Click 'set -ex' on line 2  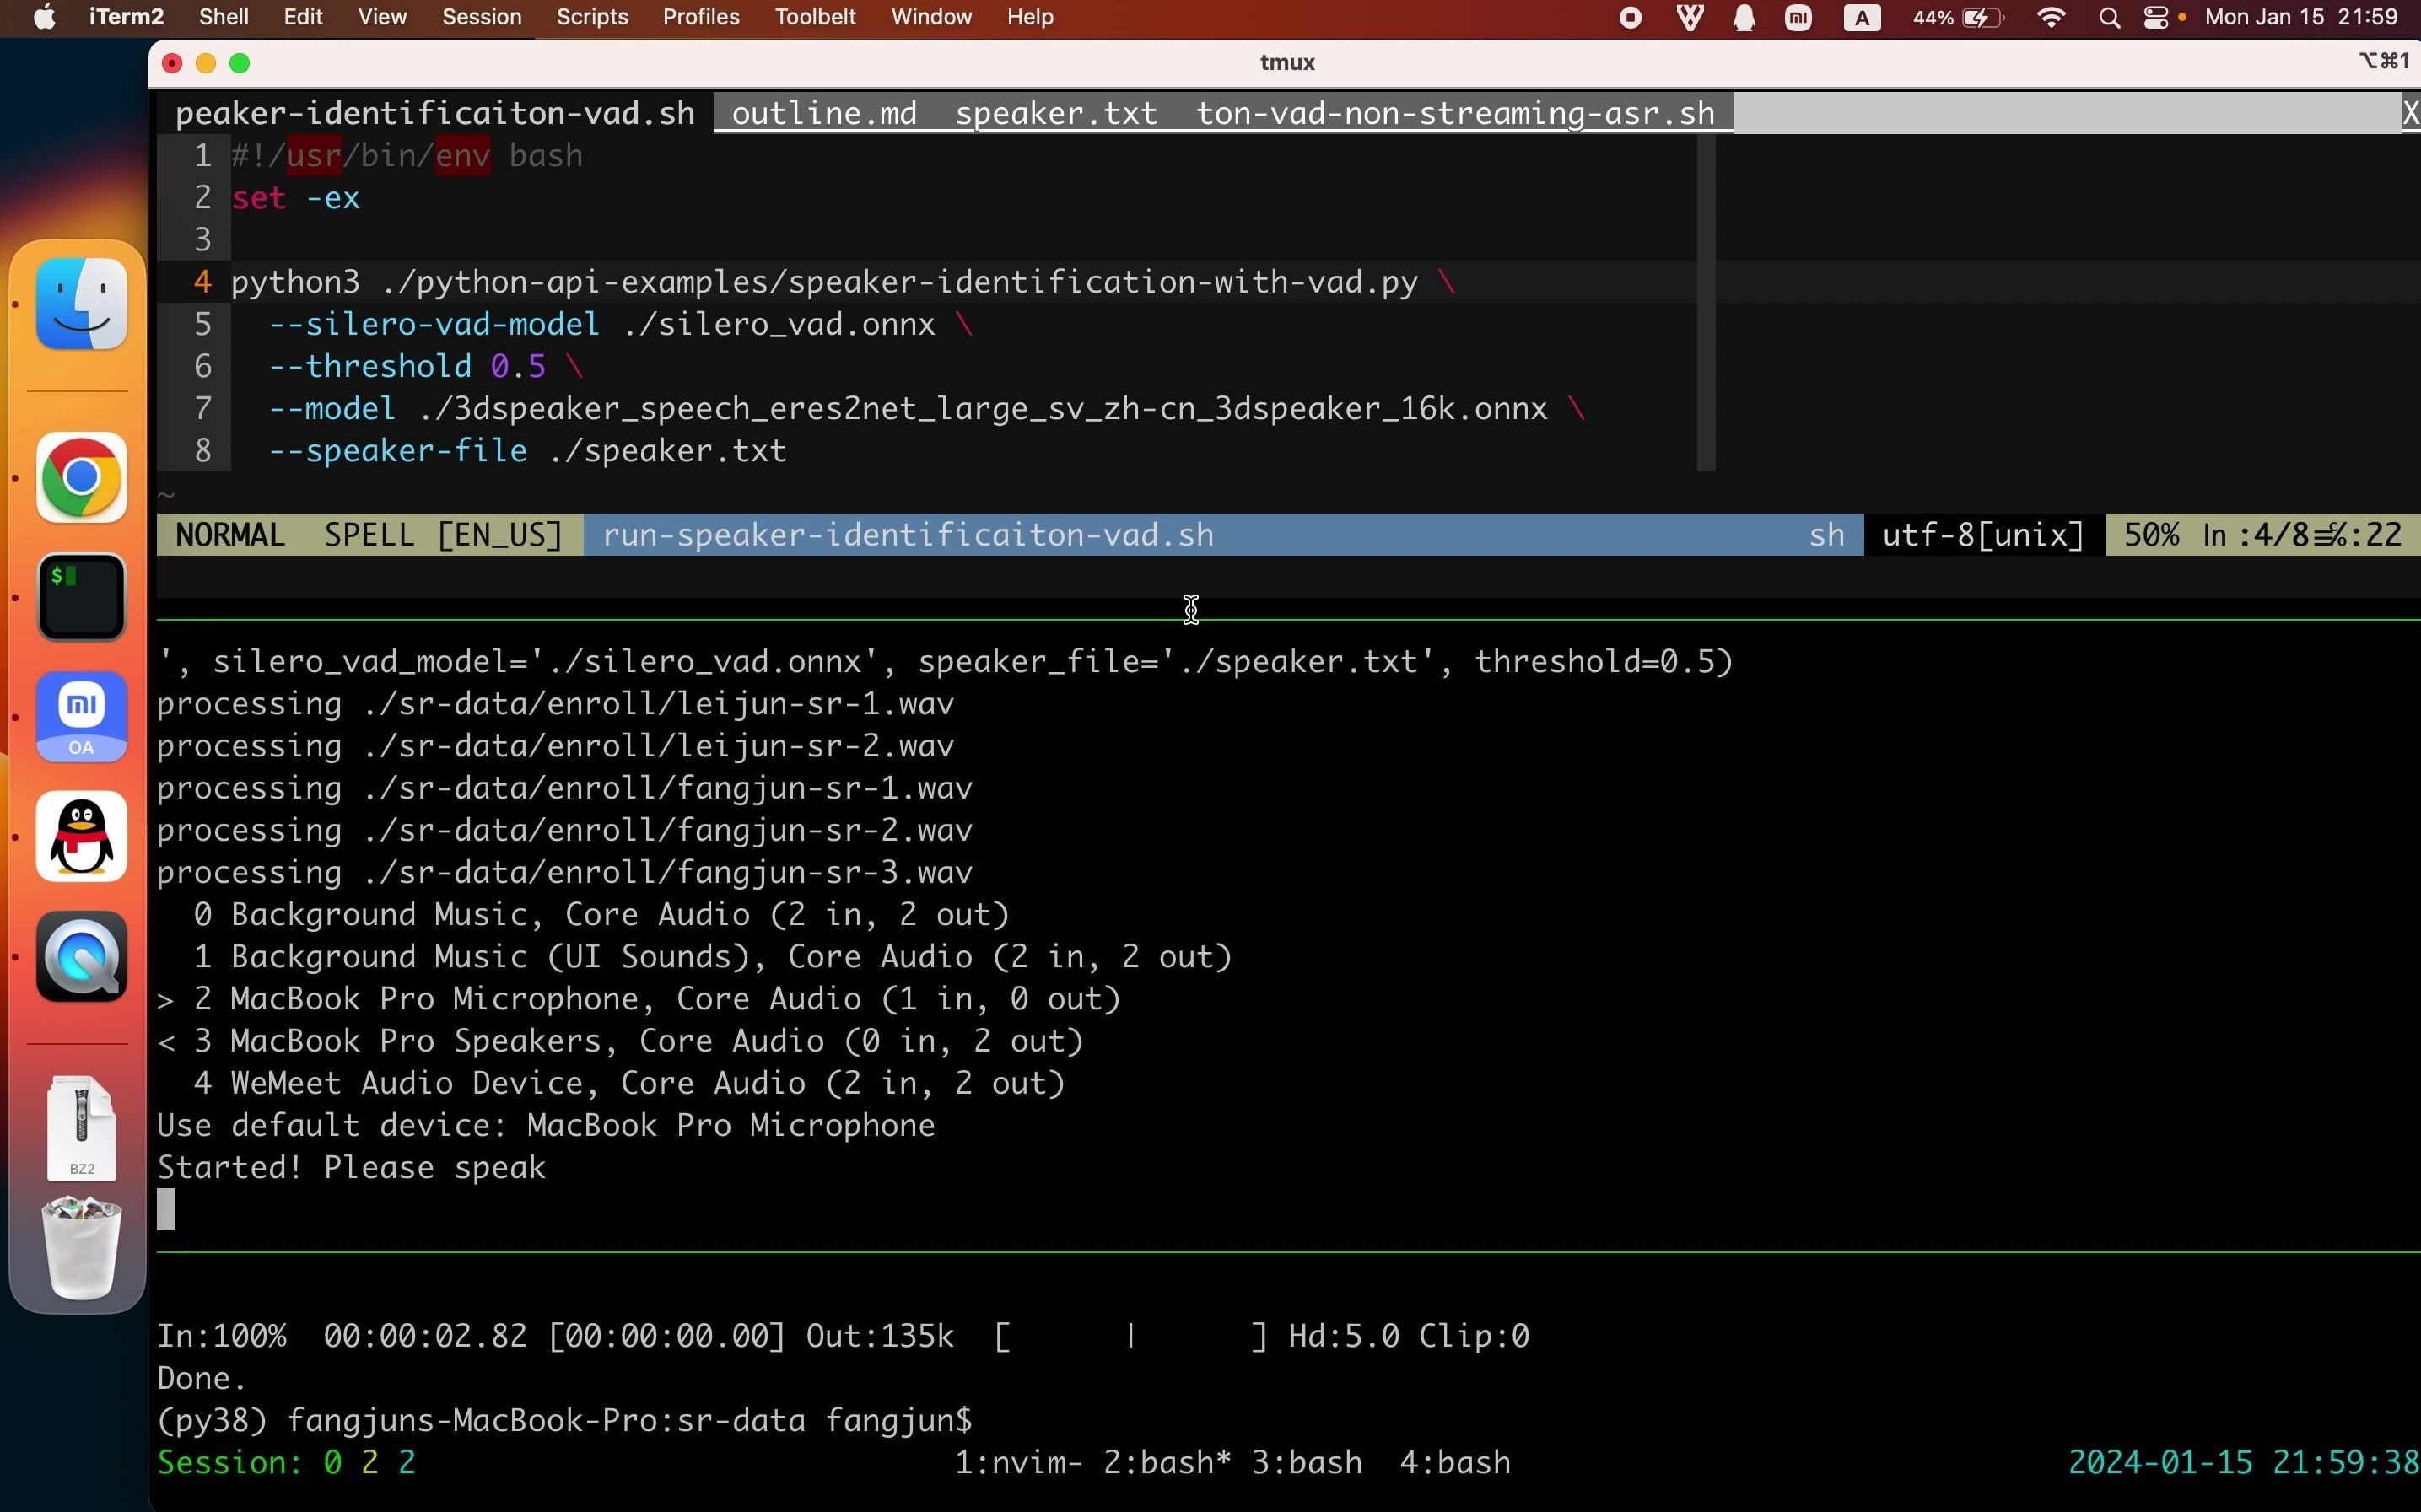[x=295, y=198]
